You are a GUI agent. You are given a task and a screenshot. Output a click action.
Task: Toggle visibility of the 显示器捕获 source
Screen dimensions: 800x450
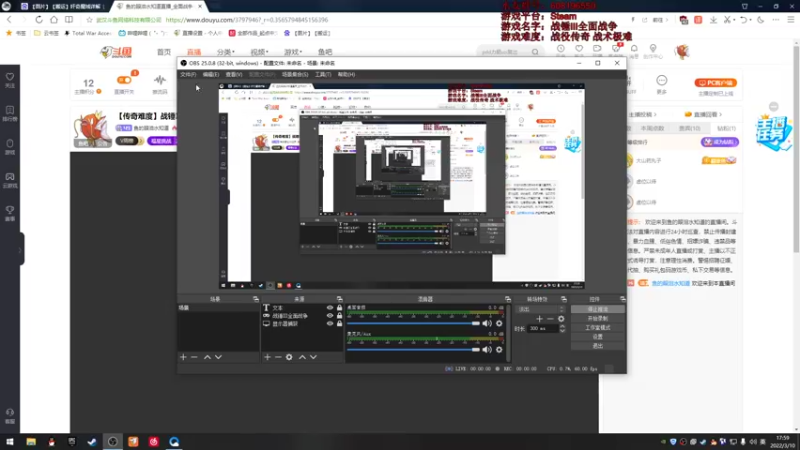[330, 323]
